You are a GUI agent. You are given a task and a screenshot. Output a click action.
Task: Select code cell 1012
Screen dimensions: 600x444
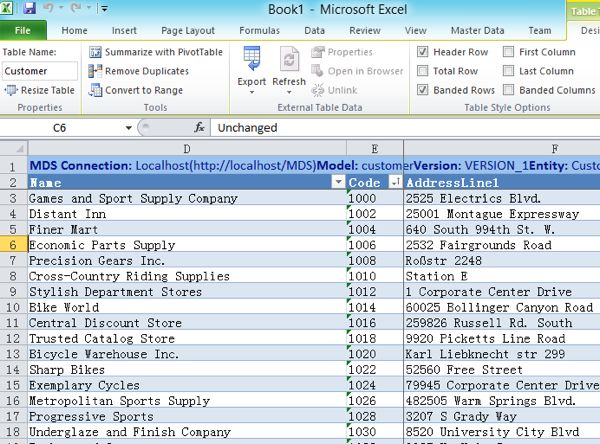(375, 291)
